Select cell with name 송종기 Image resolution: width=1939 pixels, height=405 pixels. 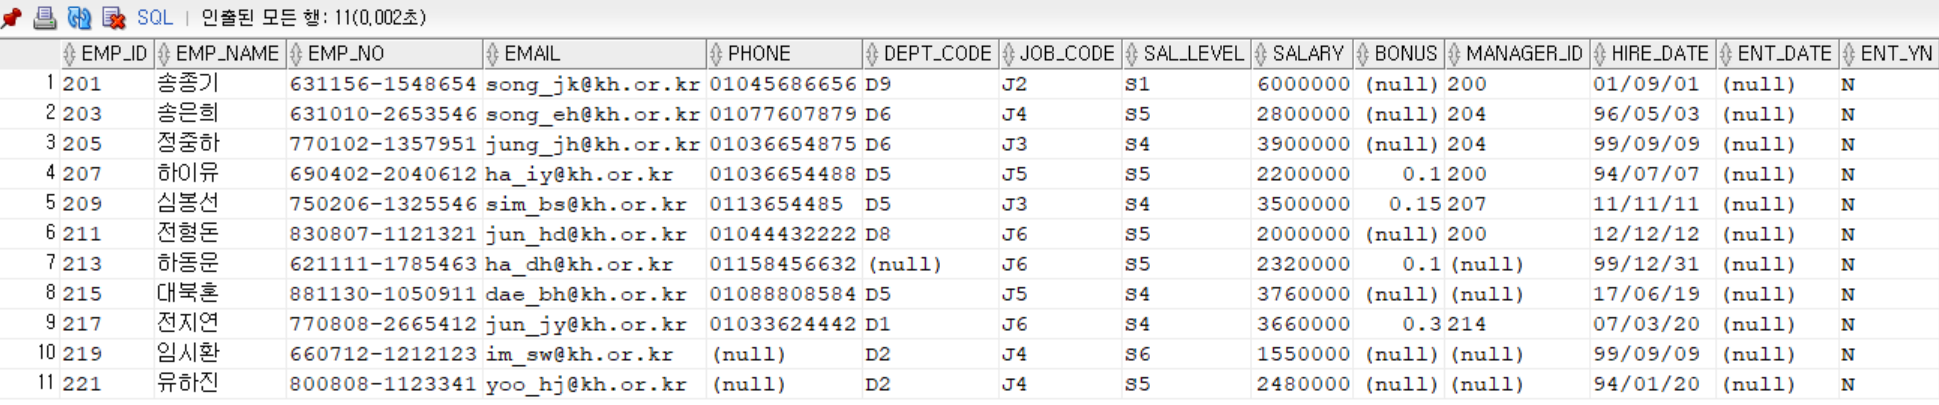point(220,84)
